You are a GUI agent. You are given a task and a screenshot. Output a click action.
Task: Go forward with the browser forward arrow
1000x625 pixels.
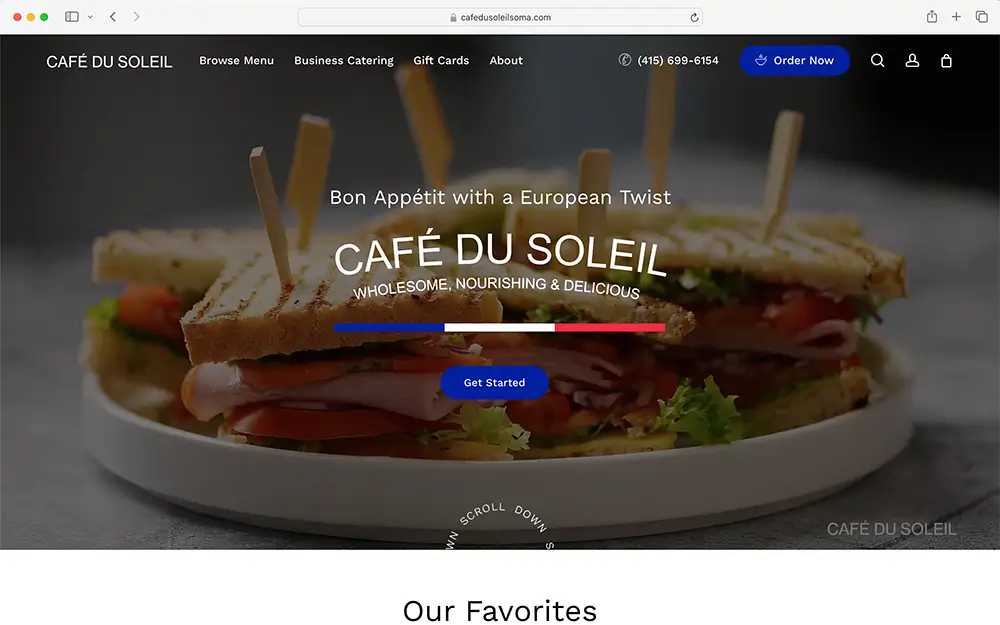coord(136,17)
